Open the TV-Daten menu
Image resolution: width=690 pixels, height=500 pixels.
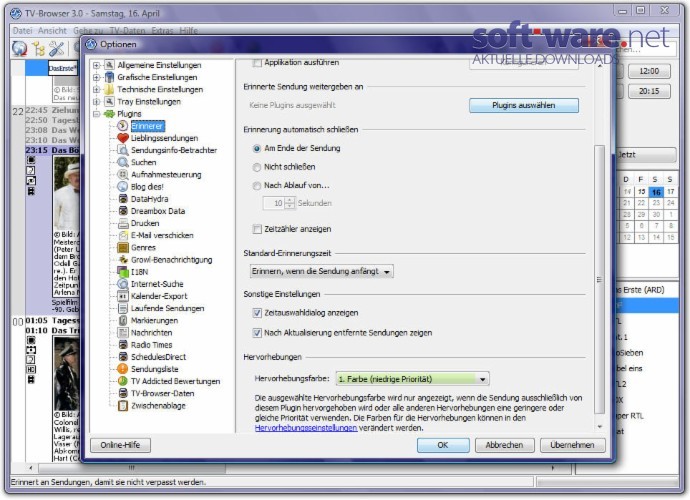click(127, 31)
